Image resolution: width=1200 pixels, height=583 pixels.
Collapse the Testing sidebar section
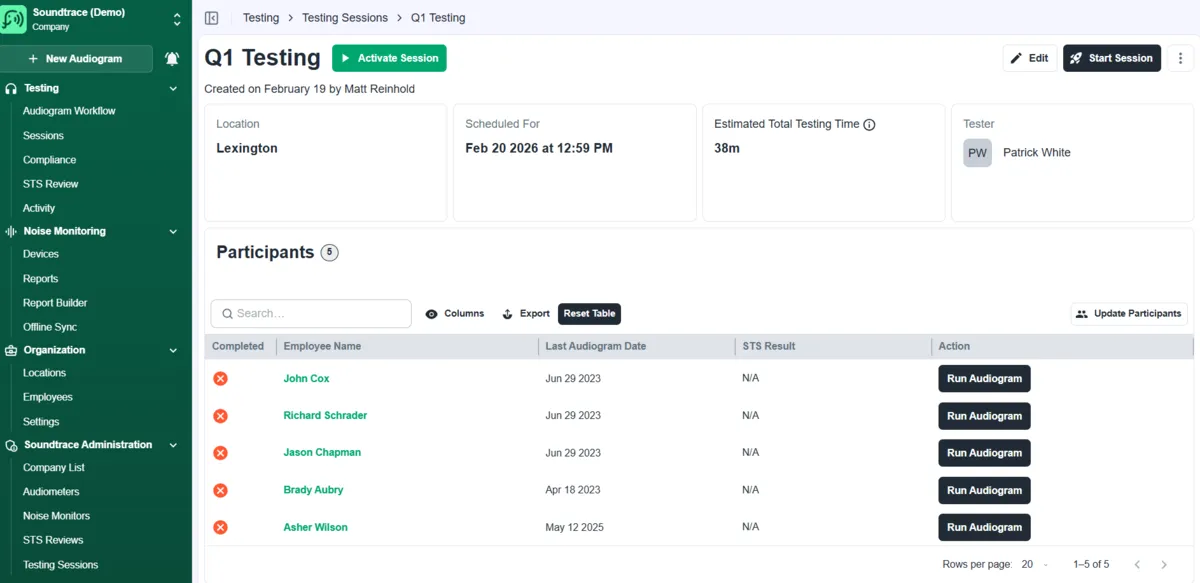[173, 89]
